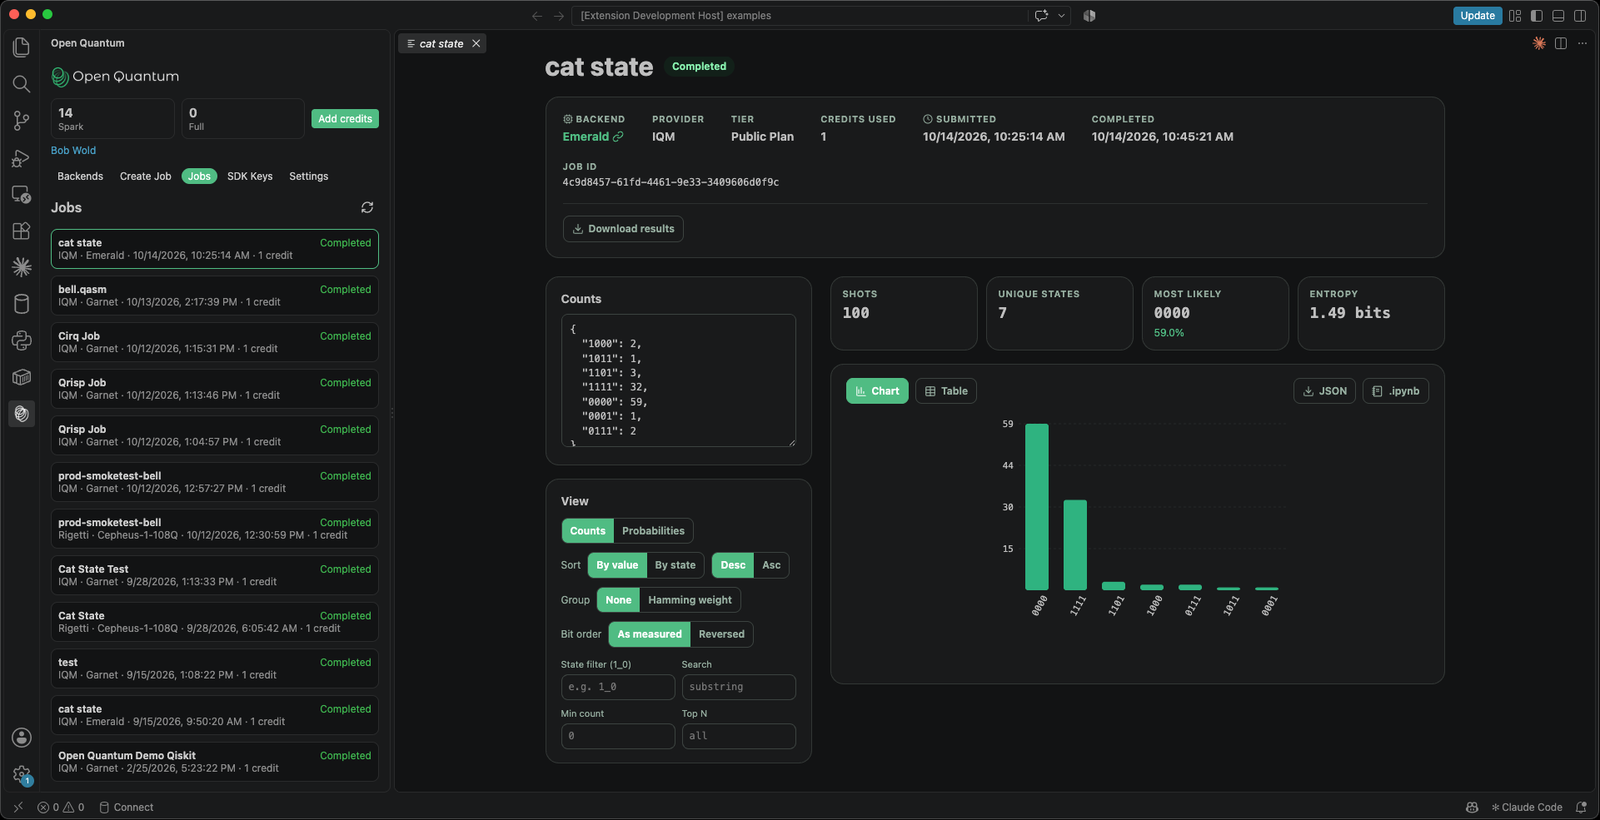This screenshot has width=1600, height=820.
Task: Open Source Control view icon
Action: coord(21,121)
